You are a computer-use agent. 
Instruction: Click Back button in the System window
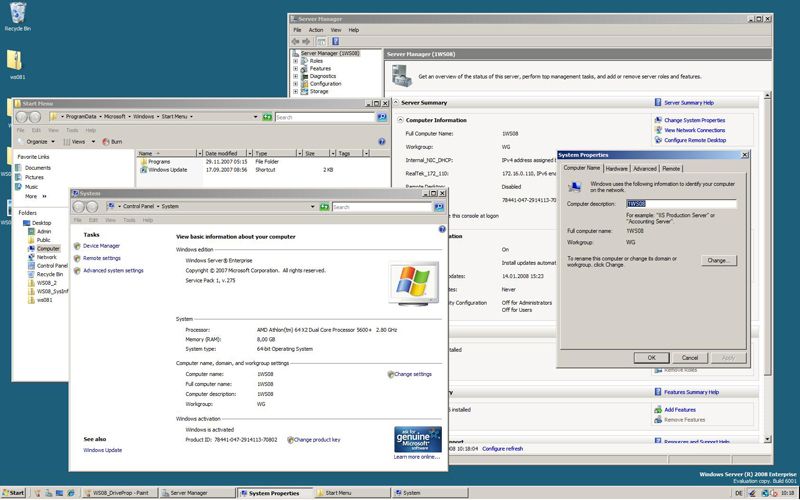tap(79, 207)
